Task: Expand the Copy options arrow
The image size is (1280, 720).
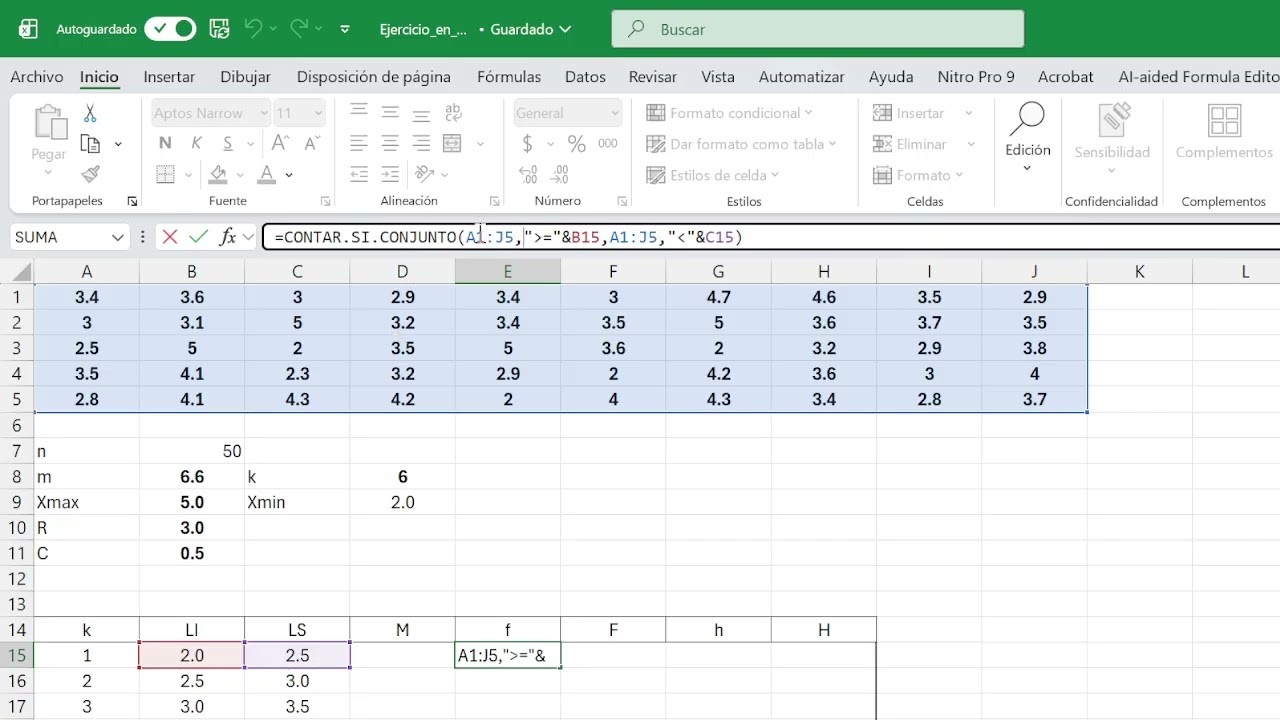Action: [118, 145]
